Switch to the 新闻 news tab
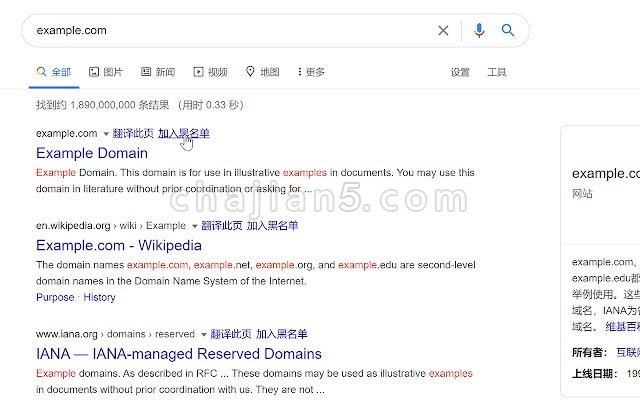The width and height of the screenshot is (640, 400). pos(158,72)
